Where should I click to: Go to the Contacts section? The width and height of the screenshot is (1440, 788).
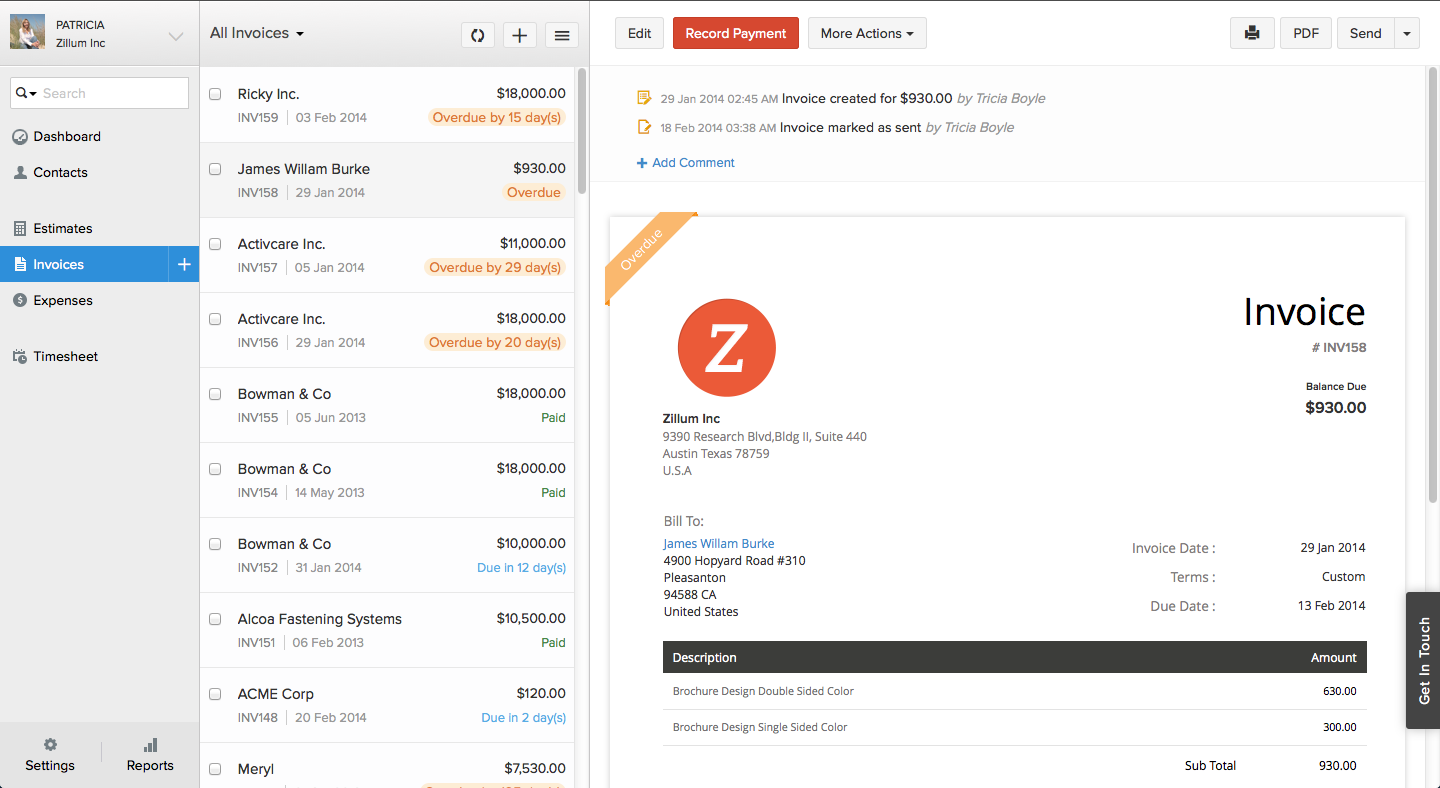[59, 172]
